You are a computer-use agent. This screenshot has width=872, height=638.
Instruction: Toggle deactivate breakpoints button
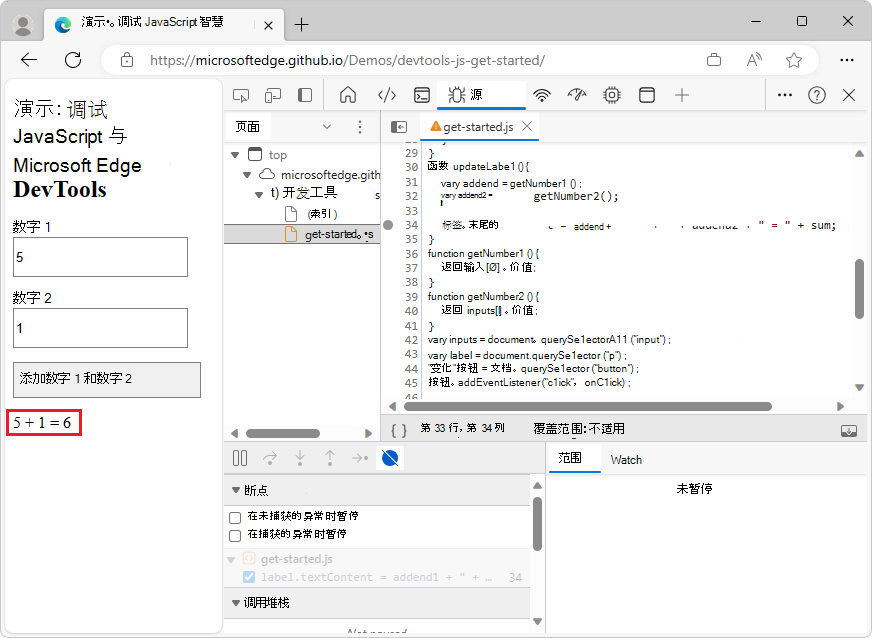[x=390, y=458]
